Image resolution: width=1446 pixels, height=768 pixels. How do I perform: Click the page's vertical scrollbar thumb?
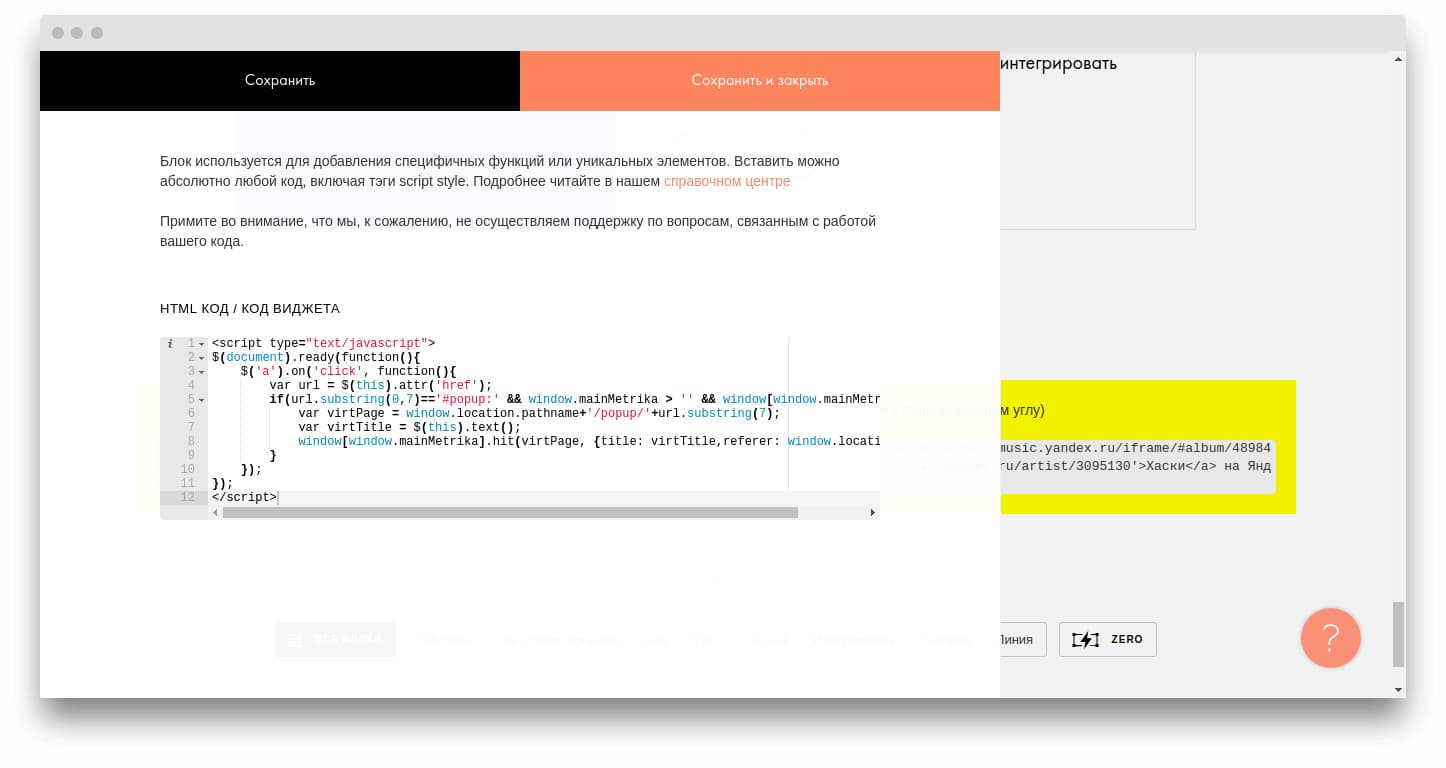[x=1399, y=634]
